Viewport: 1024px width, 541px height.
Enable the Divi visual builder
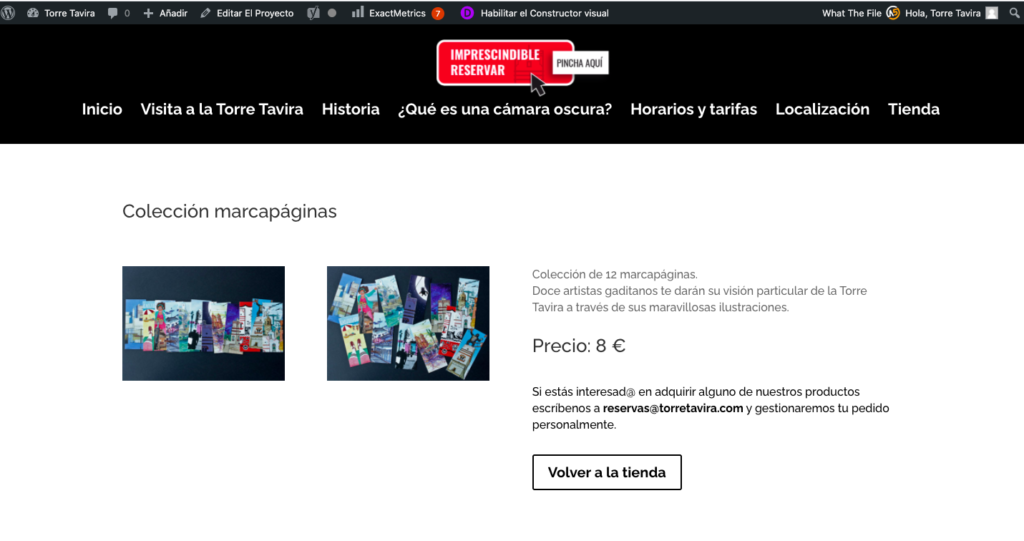(x=535, y=13)
